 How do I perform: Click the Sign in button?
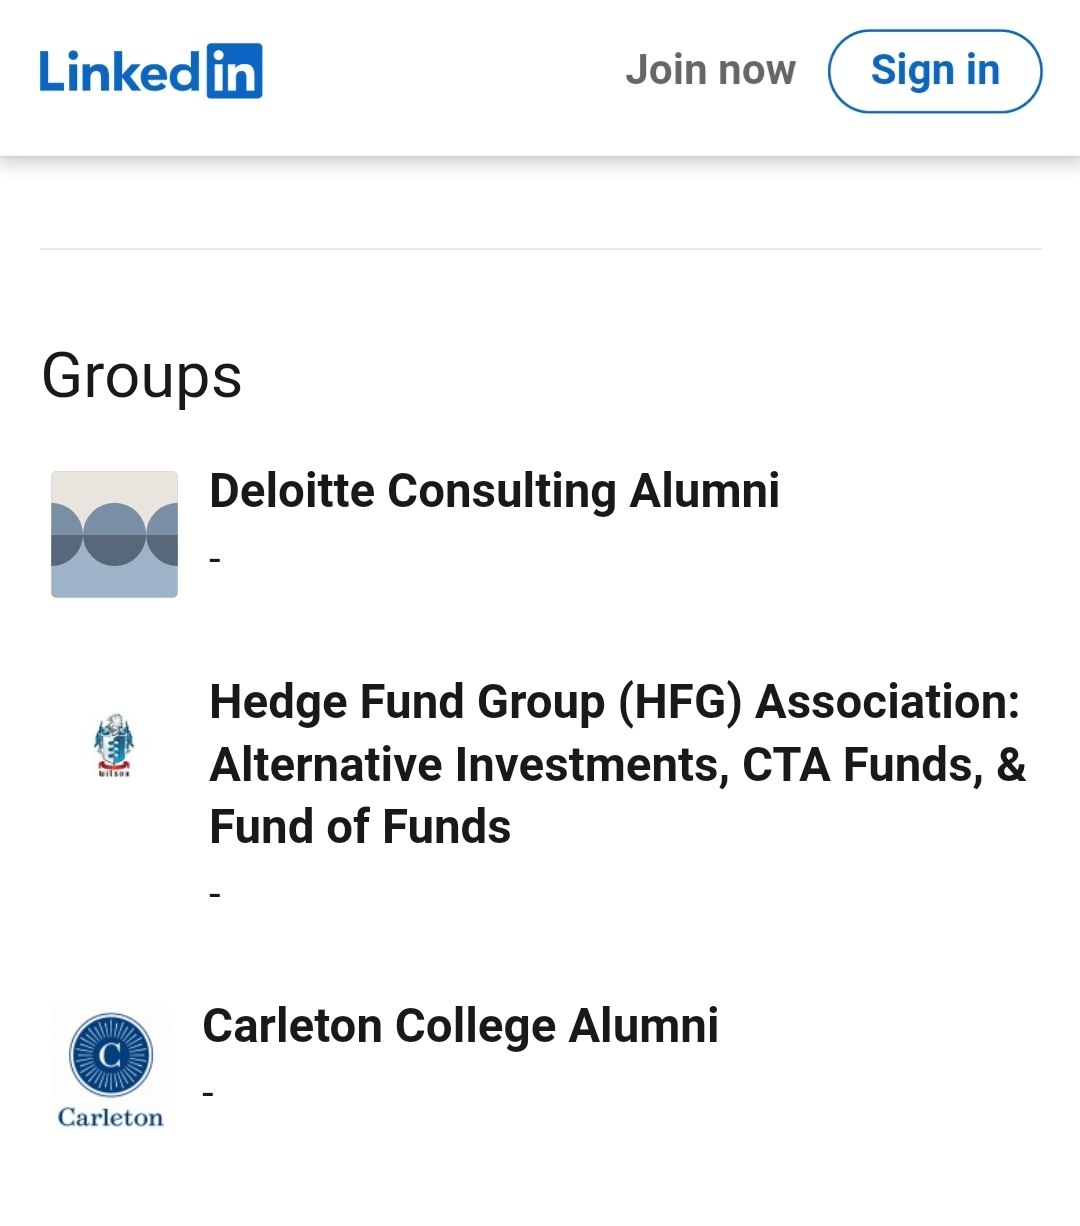coord(935,71)
